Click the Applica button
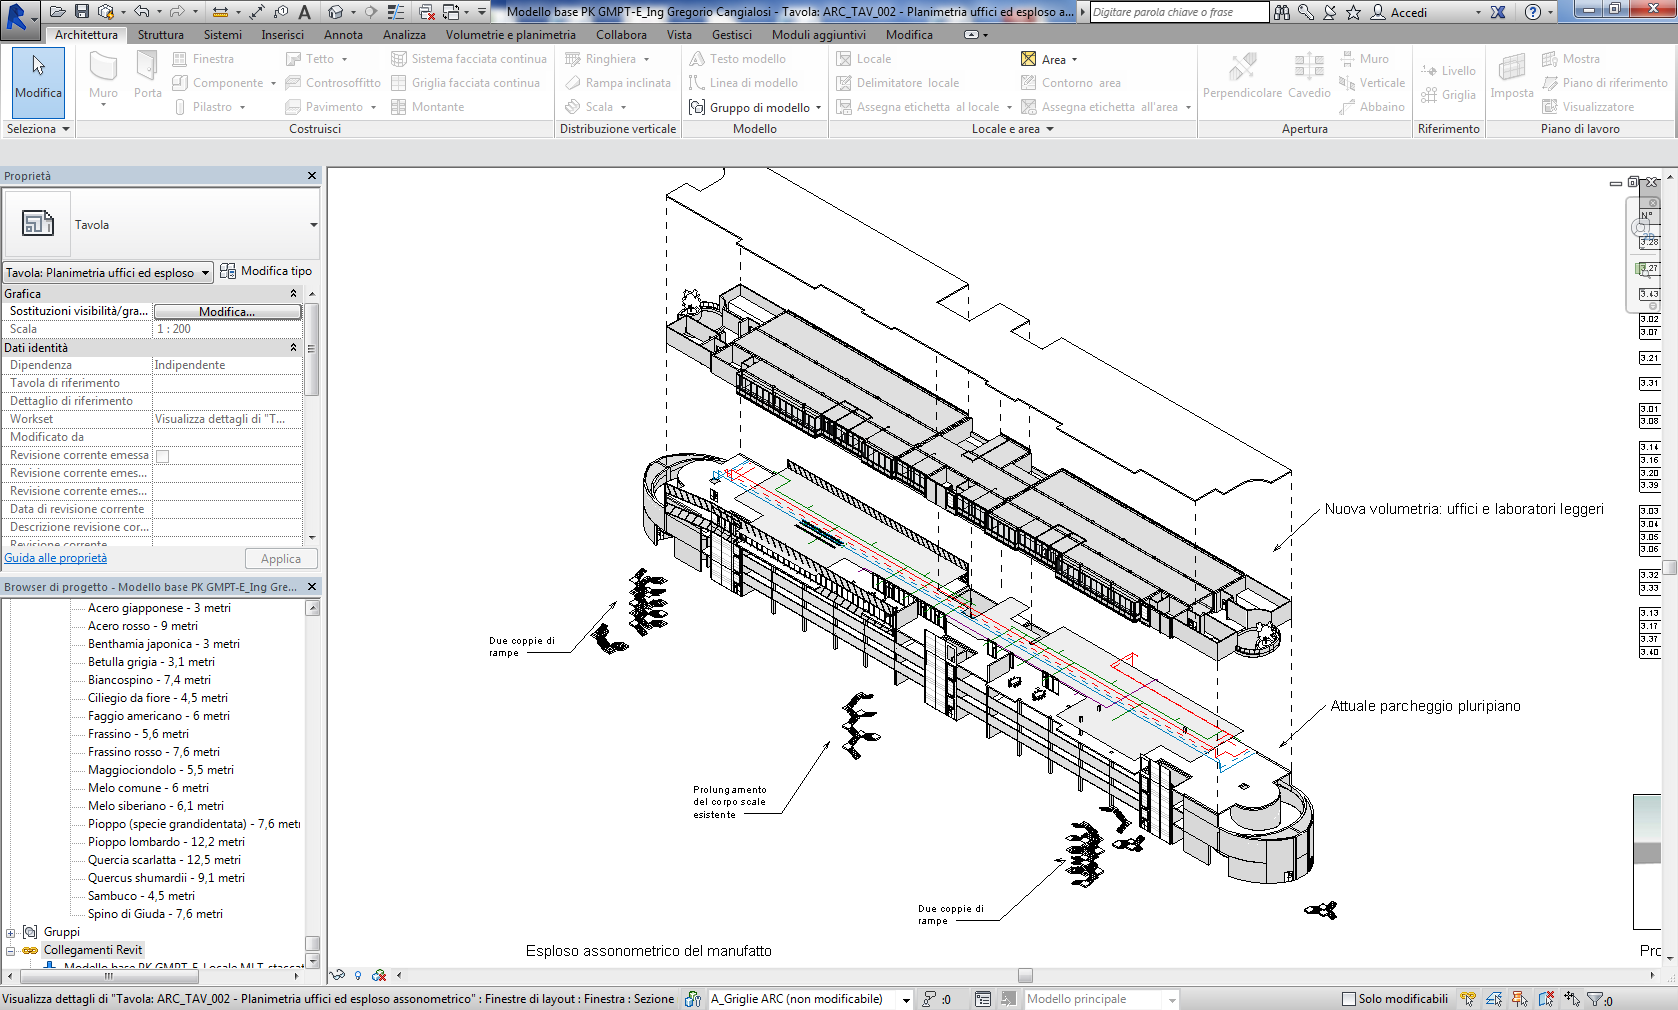This screenshot has width=1678, height=1010. point(281,559)
